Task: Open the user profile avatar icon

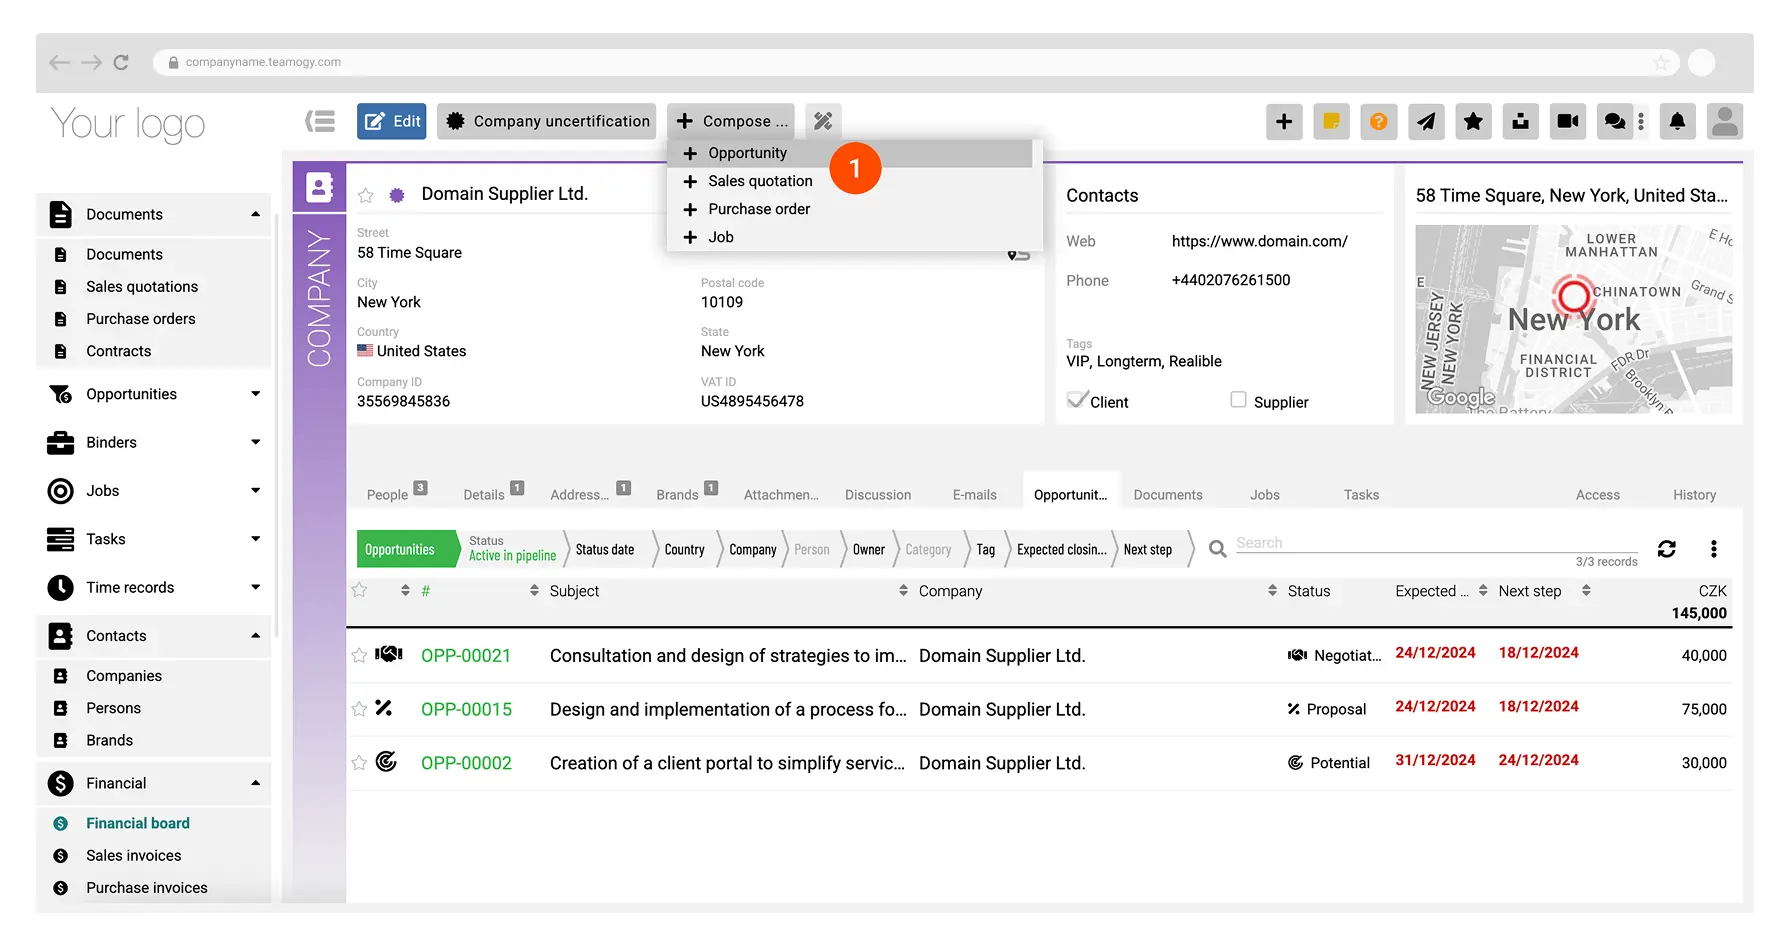Action: coord(1725,121)
